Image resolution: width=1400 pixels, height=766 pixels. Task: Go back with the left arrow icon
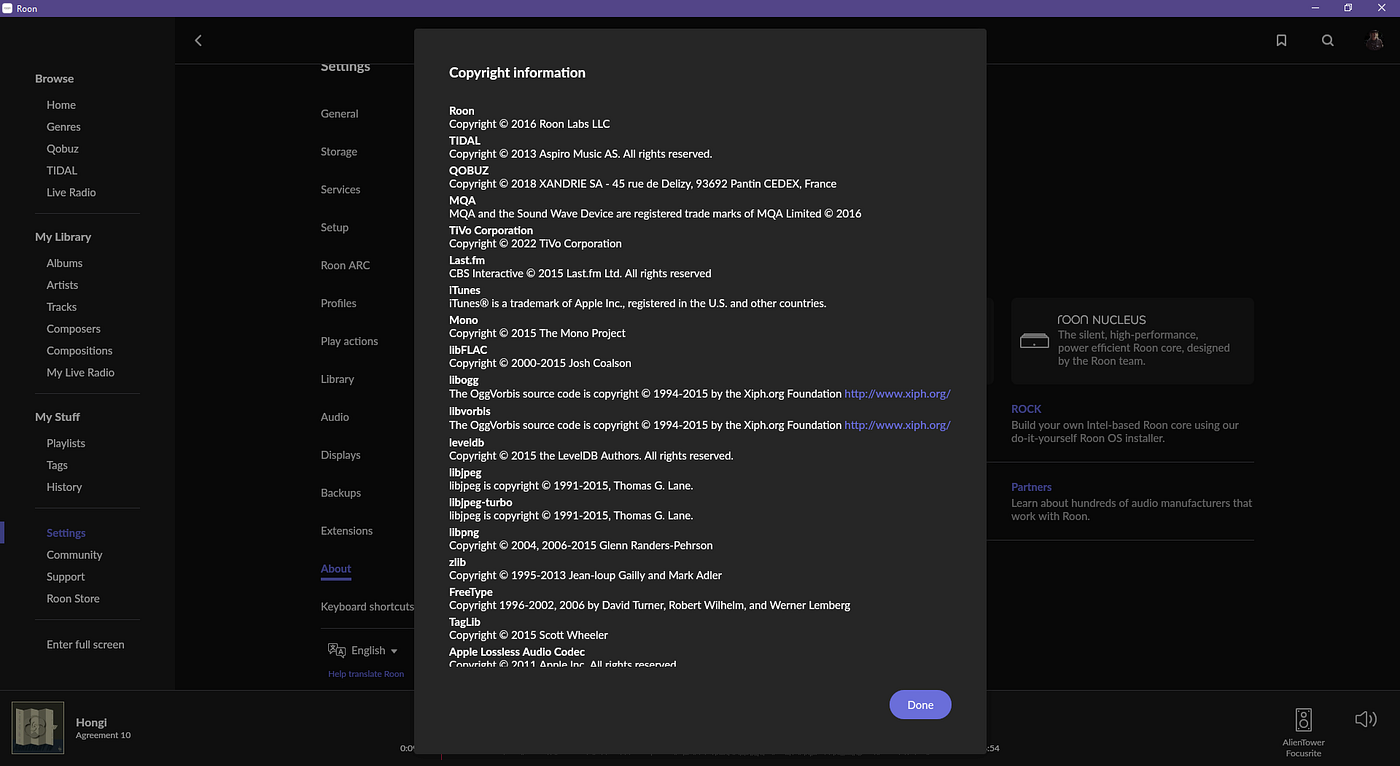[198, 41]
